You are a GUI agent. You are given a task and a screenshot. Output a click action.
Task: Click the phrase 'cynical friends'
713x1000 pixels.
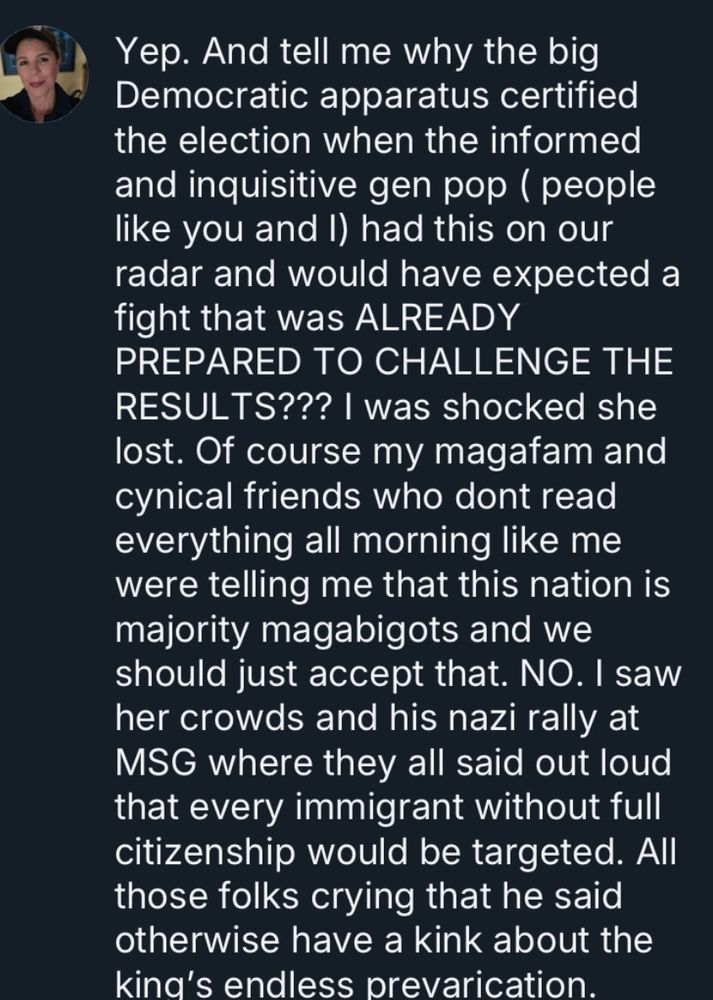pos(238,497)
